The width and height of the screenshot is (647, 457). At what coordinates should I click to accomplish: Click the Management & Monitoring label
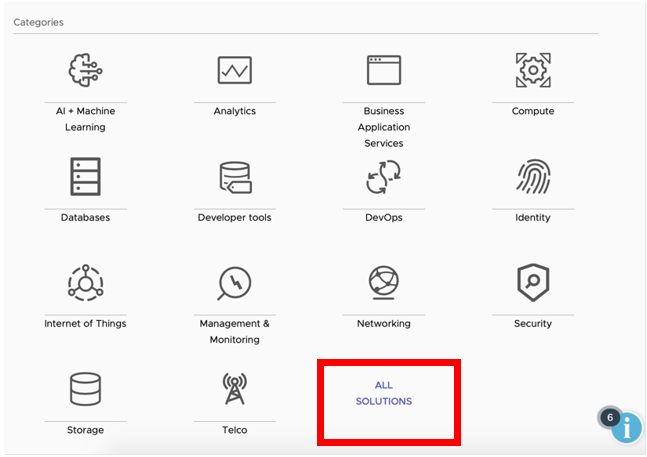[235, 331]
